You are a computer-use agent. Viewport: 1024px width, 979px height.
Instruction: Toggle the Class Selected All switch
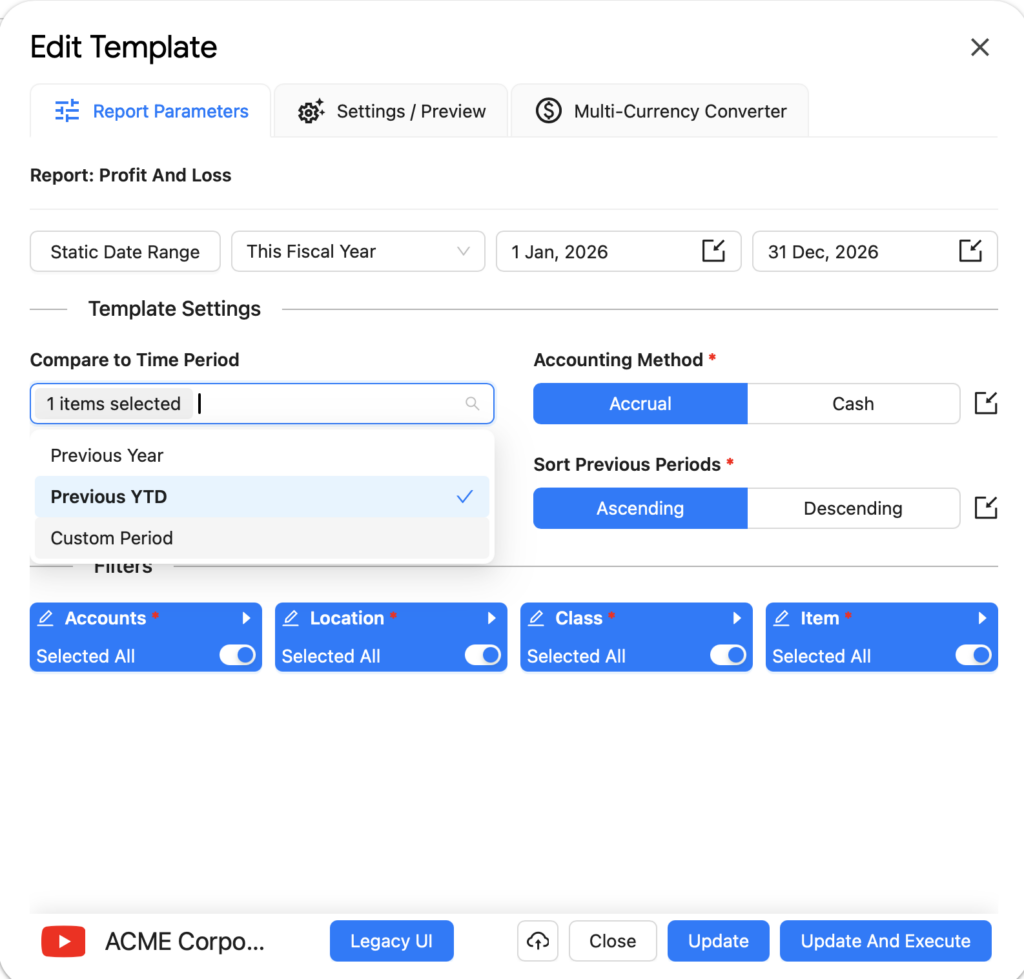click(x=727, y=656)
